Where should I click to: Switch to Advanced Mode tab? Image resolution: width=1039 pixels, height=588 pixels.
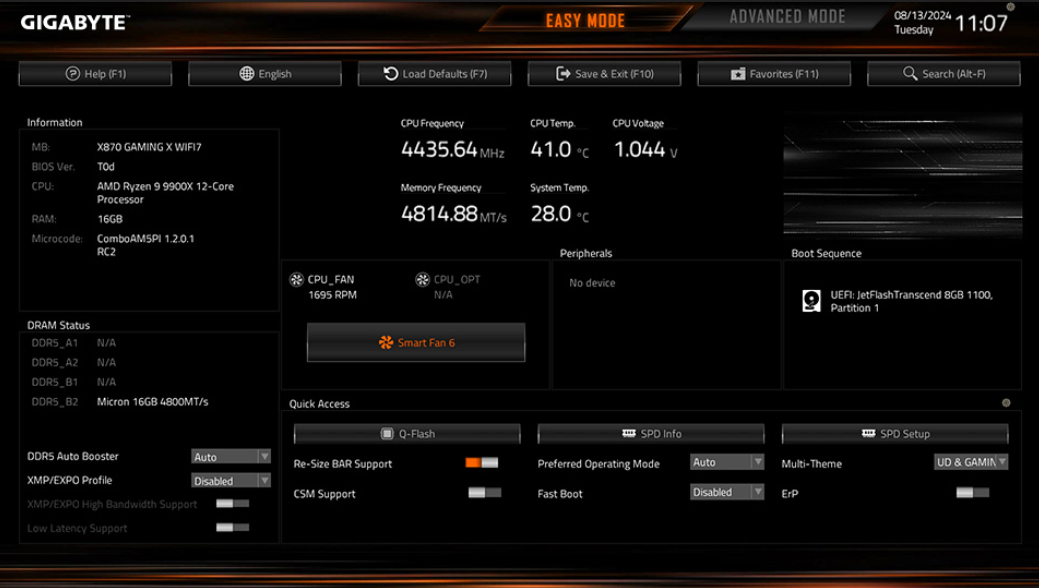(787, 17)
